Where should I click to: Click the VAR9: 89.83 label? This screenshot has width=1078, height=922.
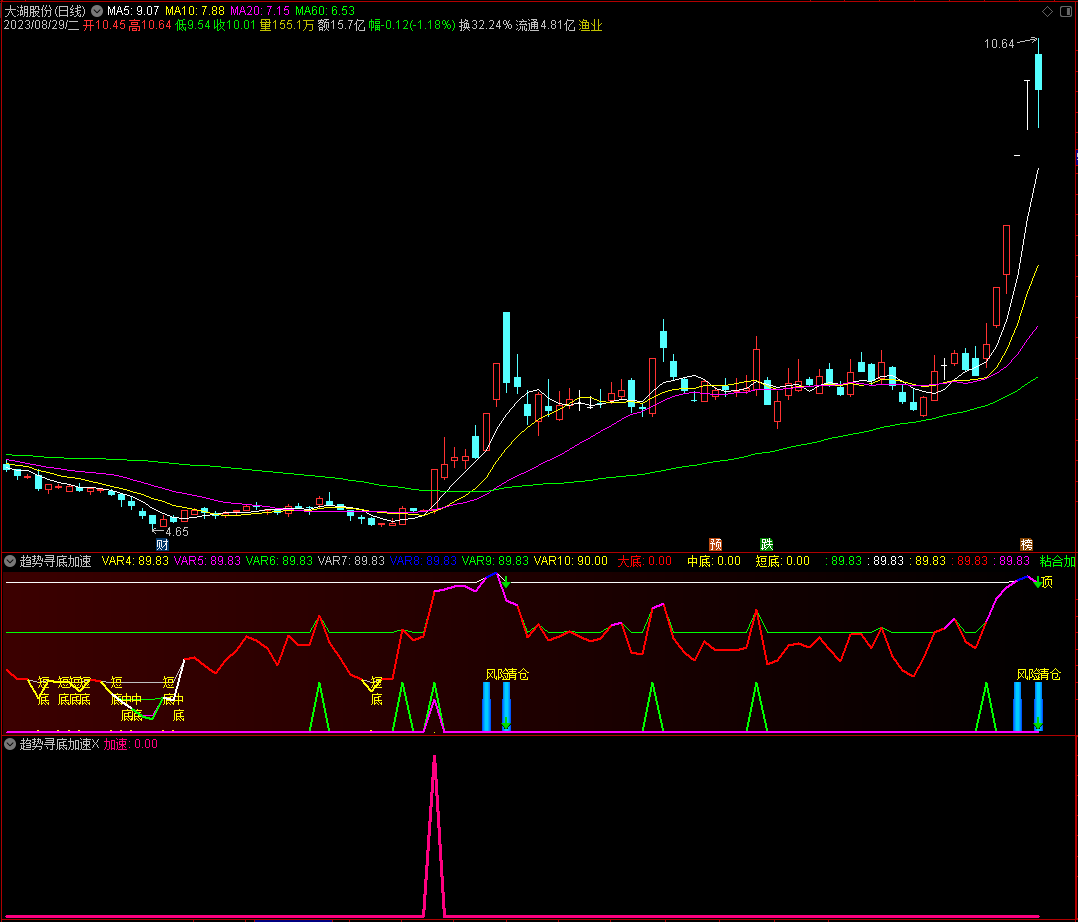click(x=496, y=561)
